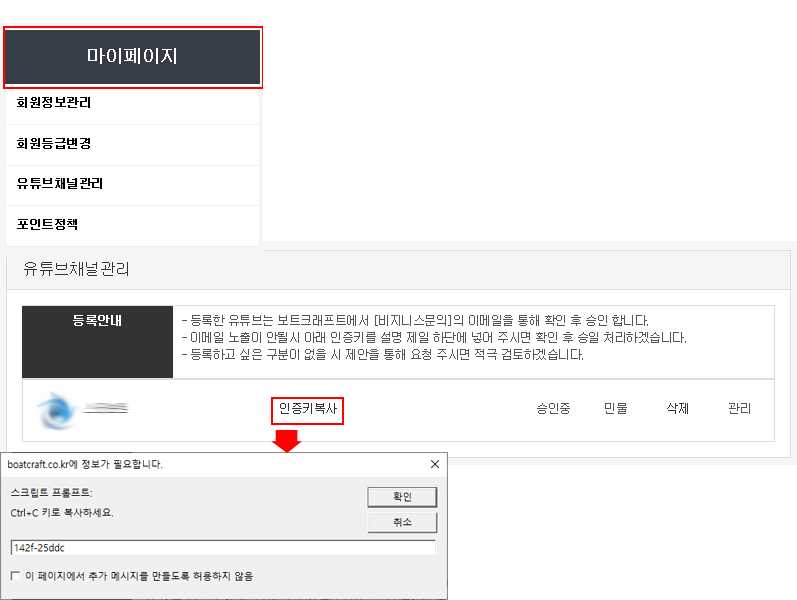Click the 승인중 status text
The height and width of the screenshot is (600, 797).
pyautogui.click(x=553, y=409)
